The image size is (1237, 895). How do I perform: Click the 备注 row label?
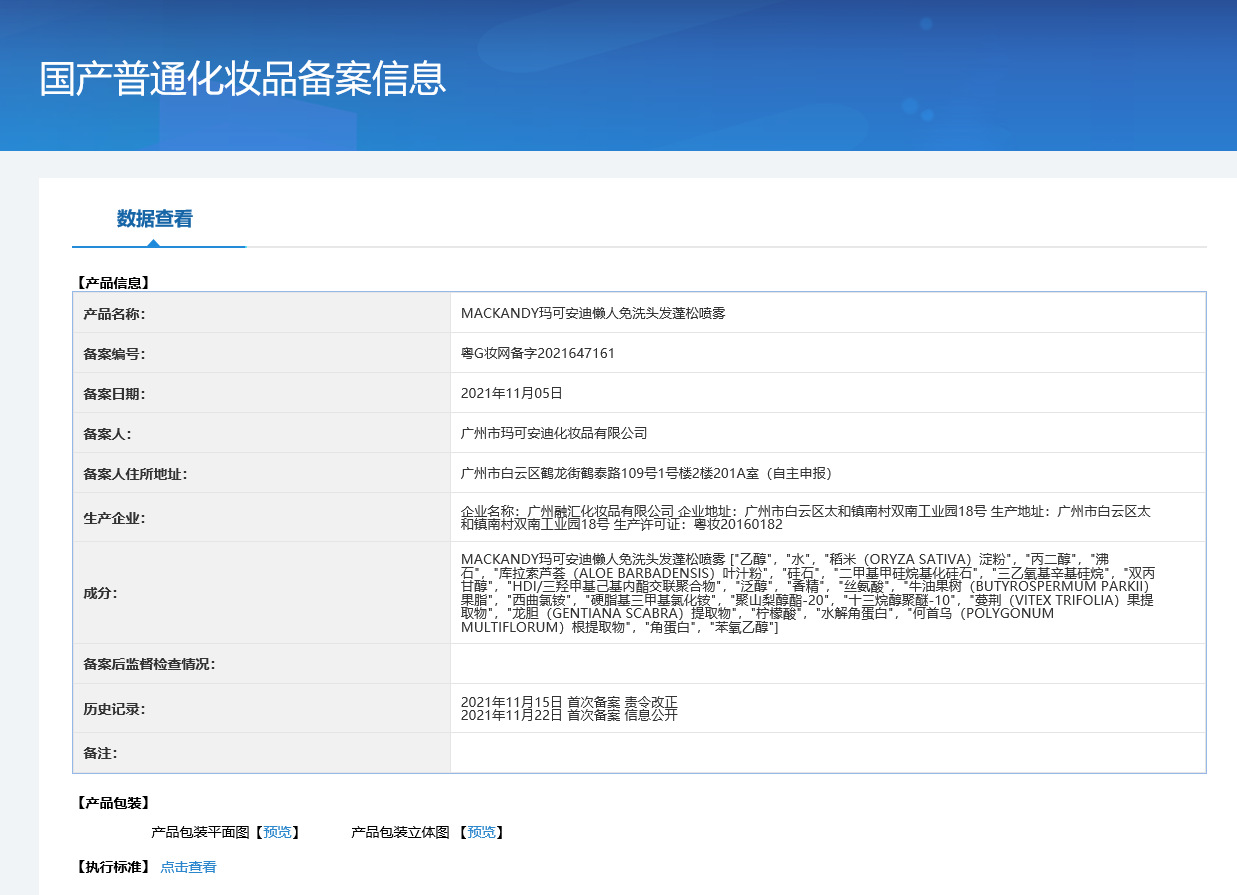(x=100, y=753)
